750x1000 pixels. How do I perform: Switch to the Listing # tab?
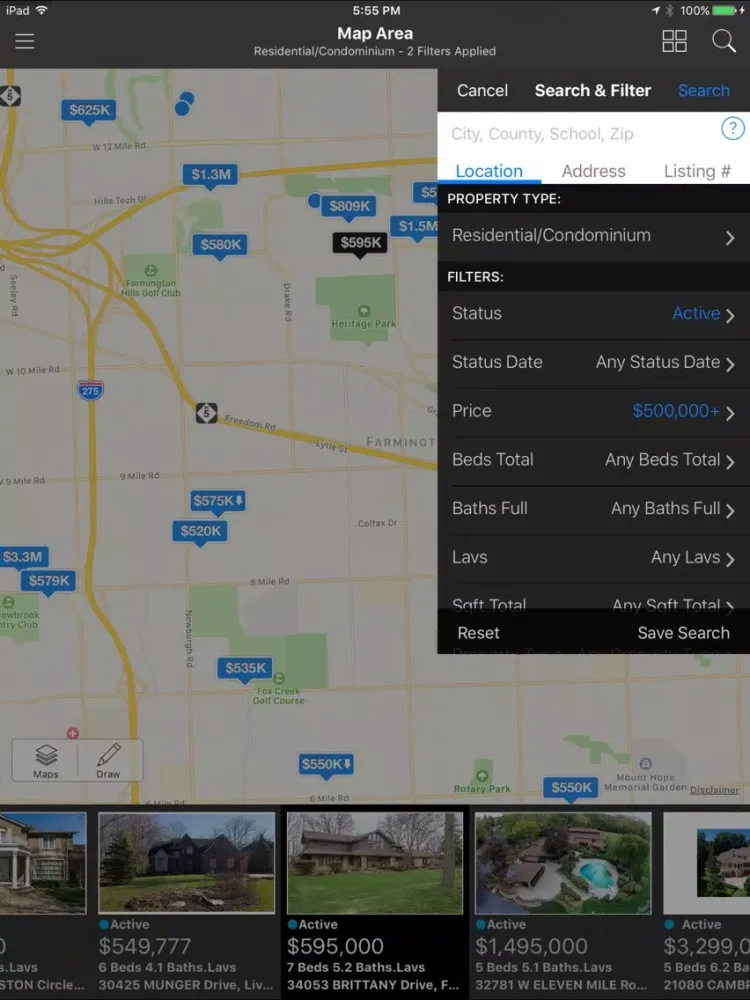click(x=696, y=171)
